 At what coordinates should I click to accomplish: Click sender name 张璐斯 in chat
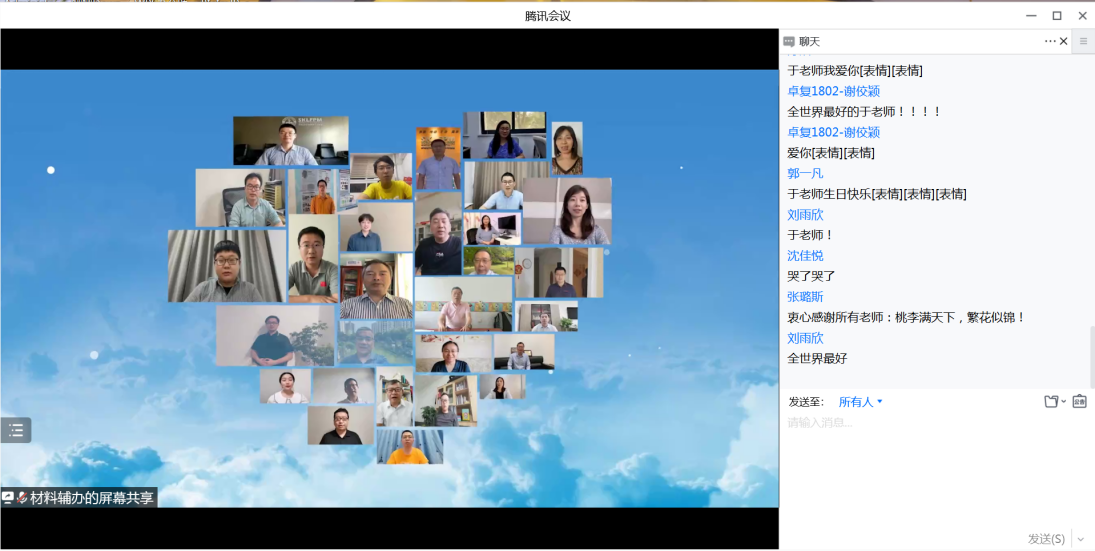(x=805, y=296)
